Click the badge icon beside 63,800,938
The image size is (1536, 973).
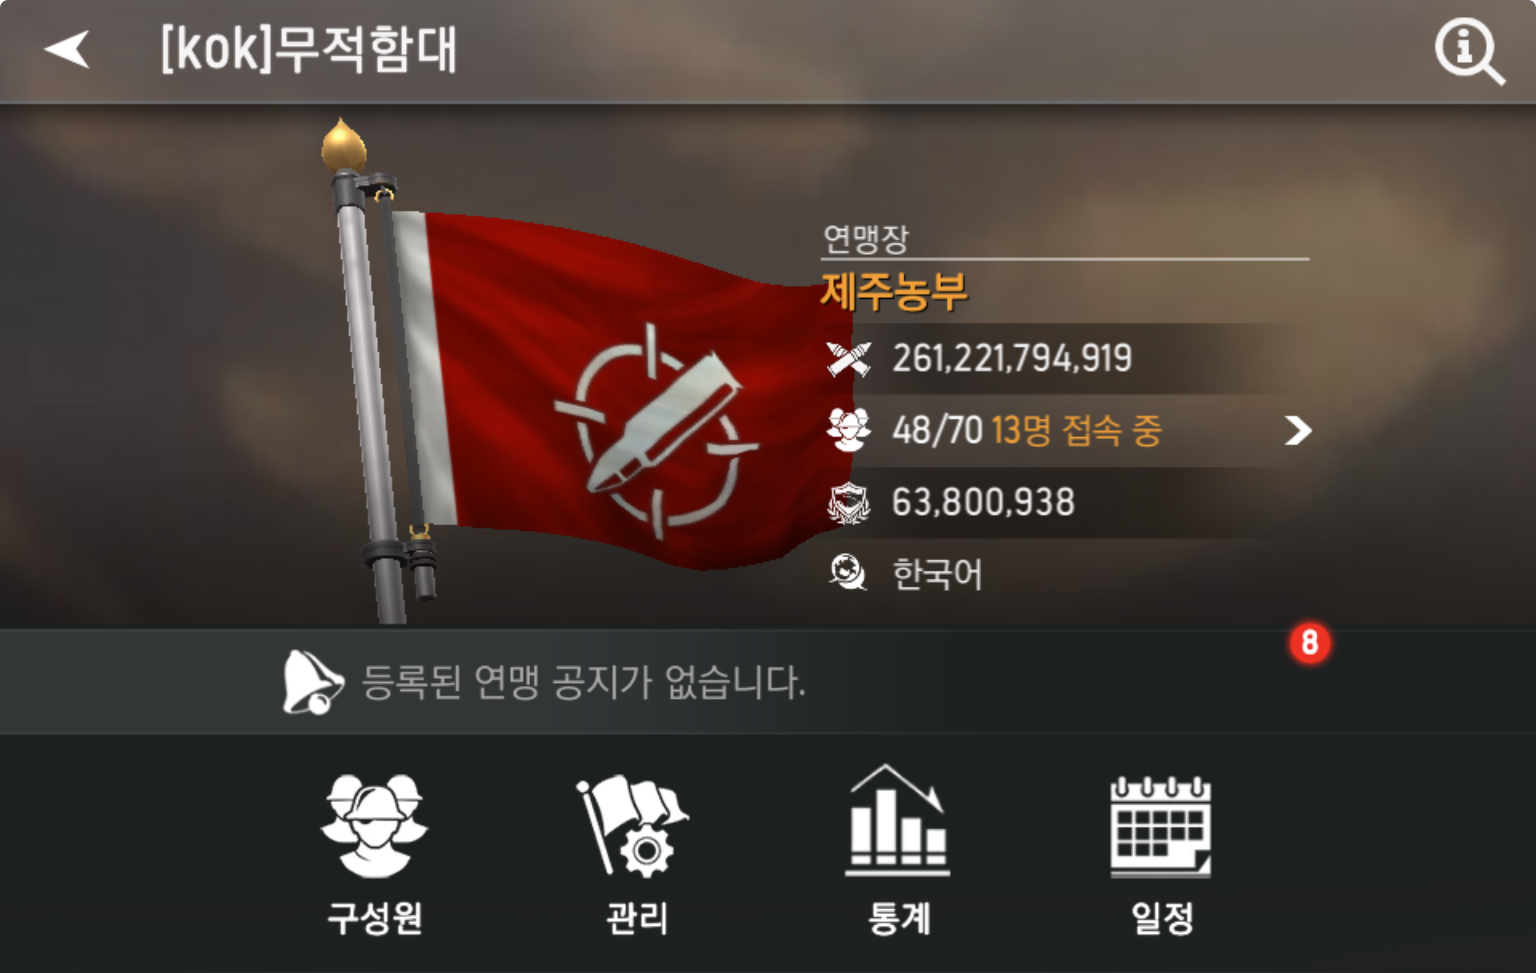pyautogui.click(x=849, y=502)
